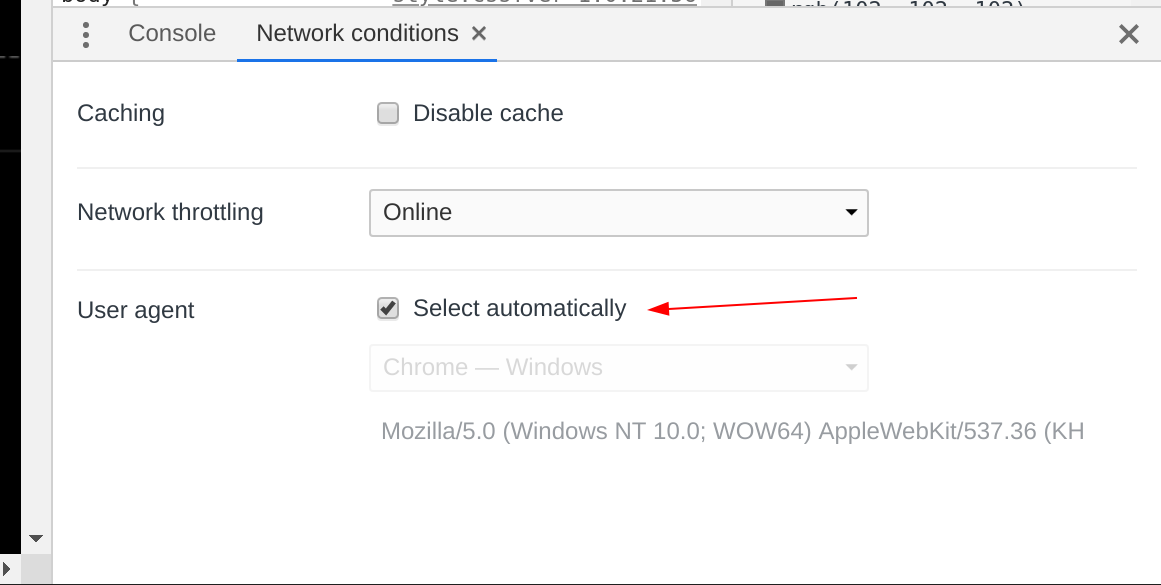Switch to the Console tab

coord(171,33)
